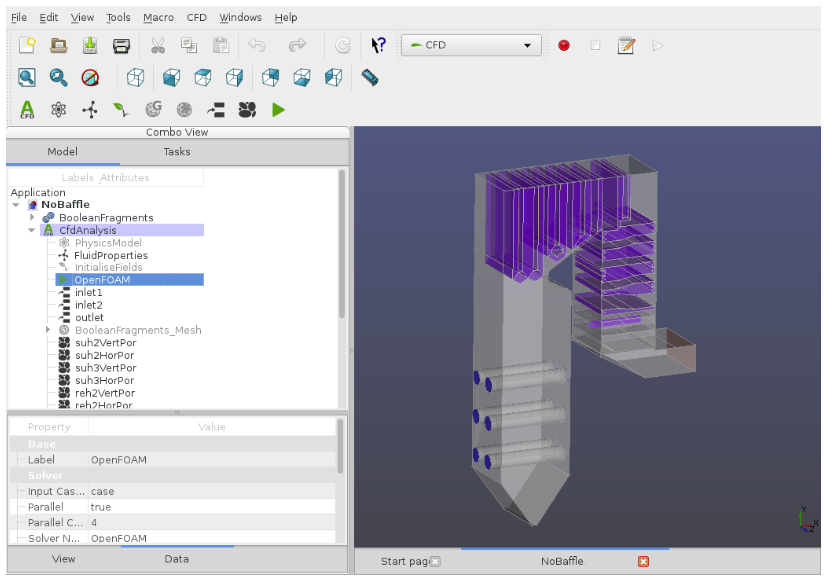The height and width of the screenshot is (582, 831).
Task: Toggle the draw style no-entry icon
Action: (90, 77)
